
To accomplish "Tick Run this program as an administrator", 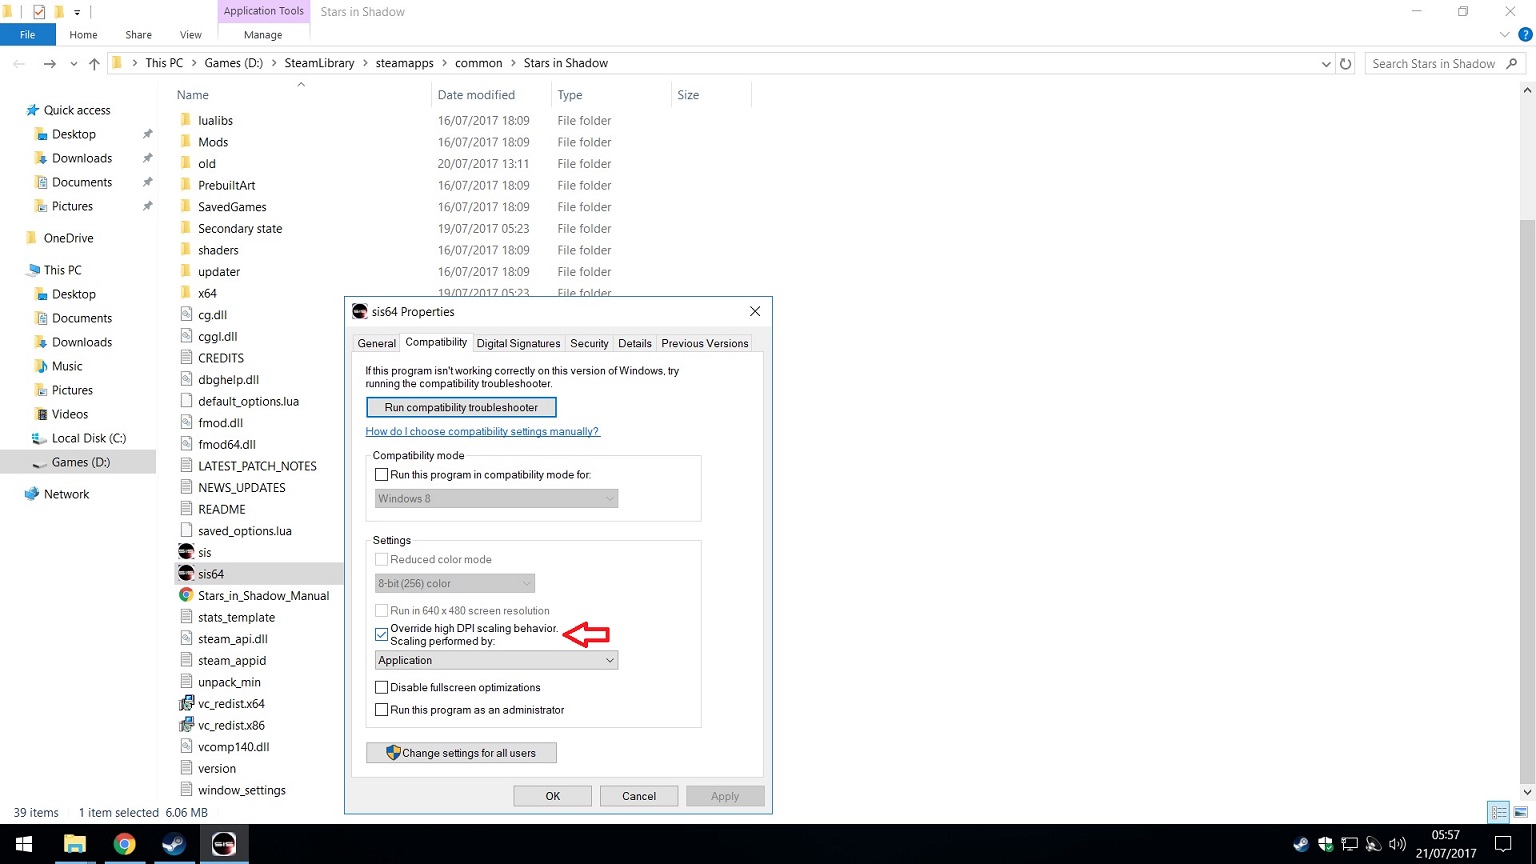I will (381, 710).
